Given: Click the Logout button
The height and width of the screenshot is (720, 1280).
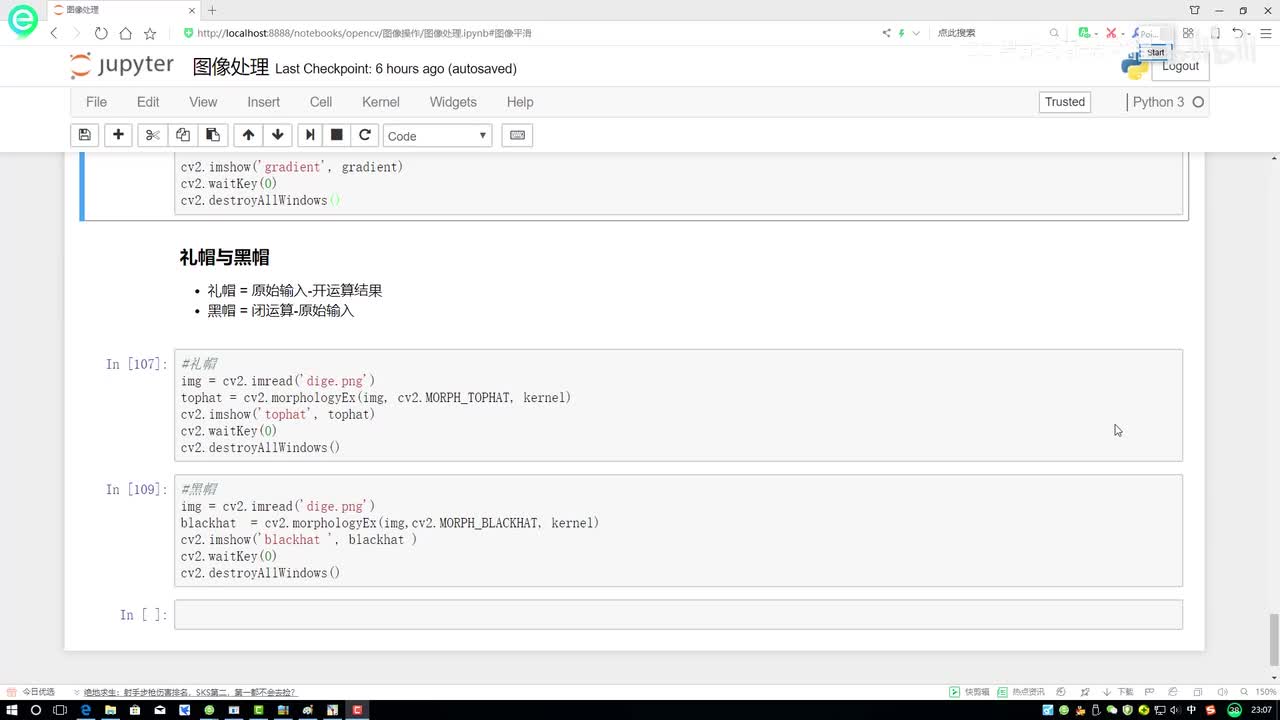Looking at the screenshot, I should (x=1180, y=66).
